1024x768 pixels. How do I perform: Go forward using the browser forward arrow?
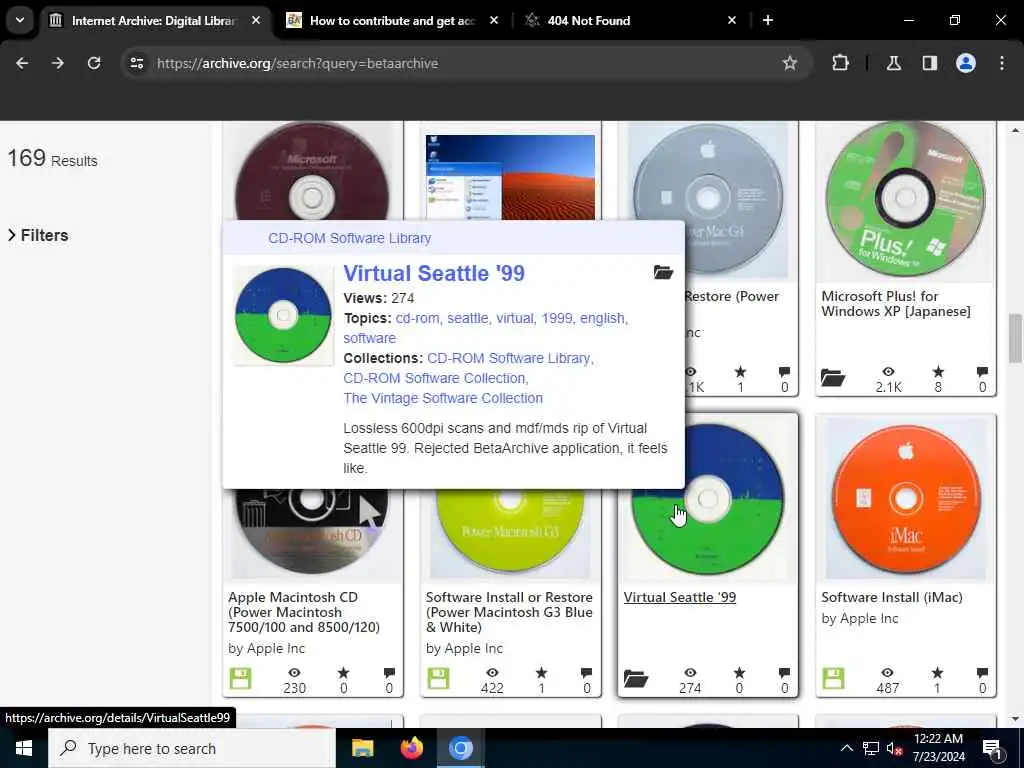[x=58, y=63]
